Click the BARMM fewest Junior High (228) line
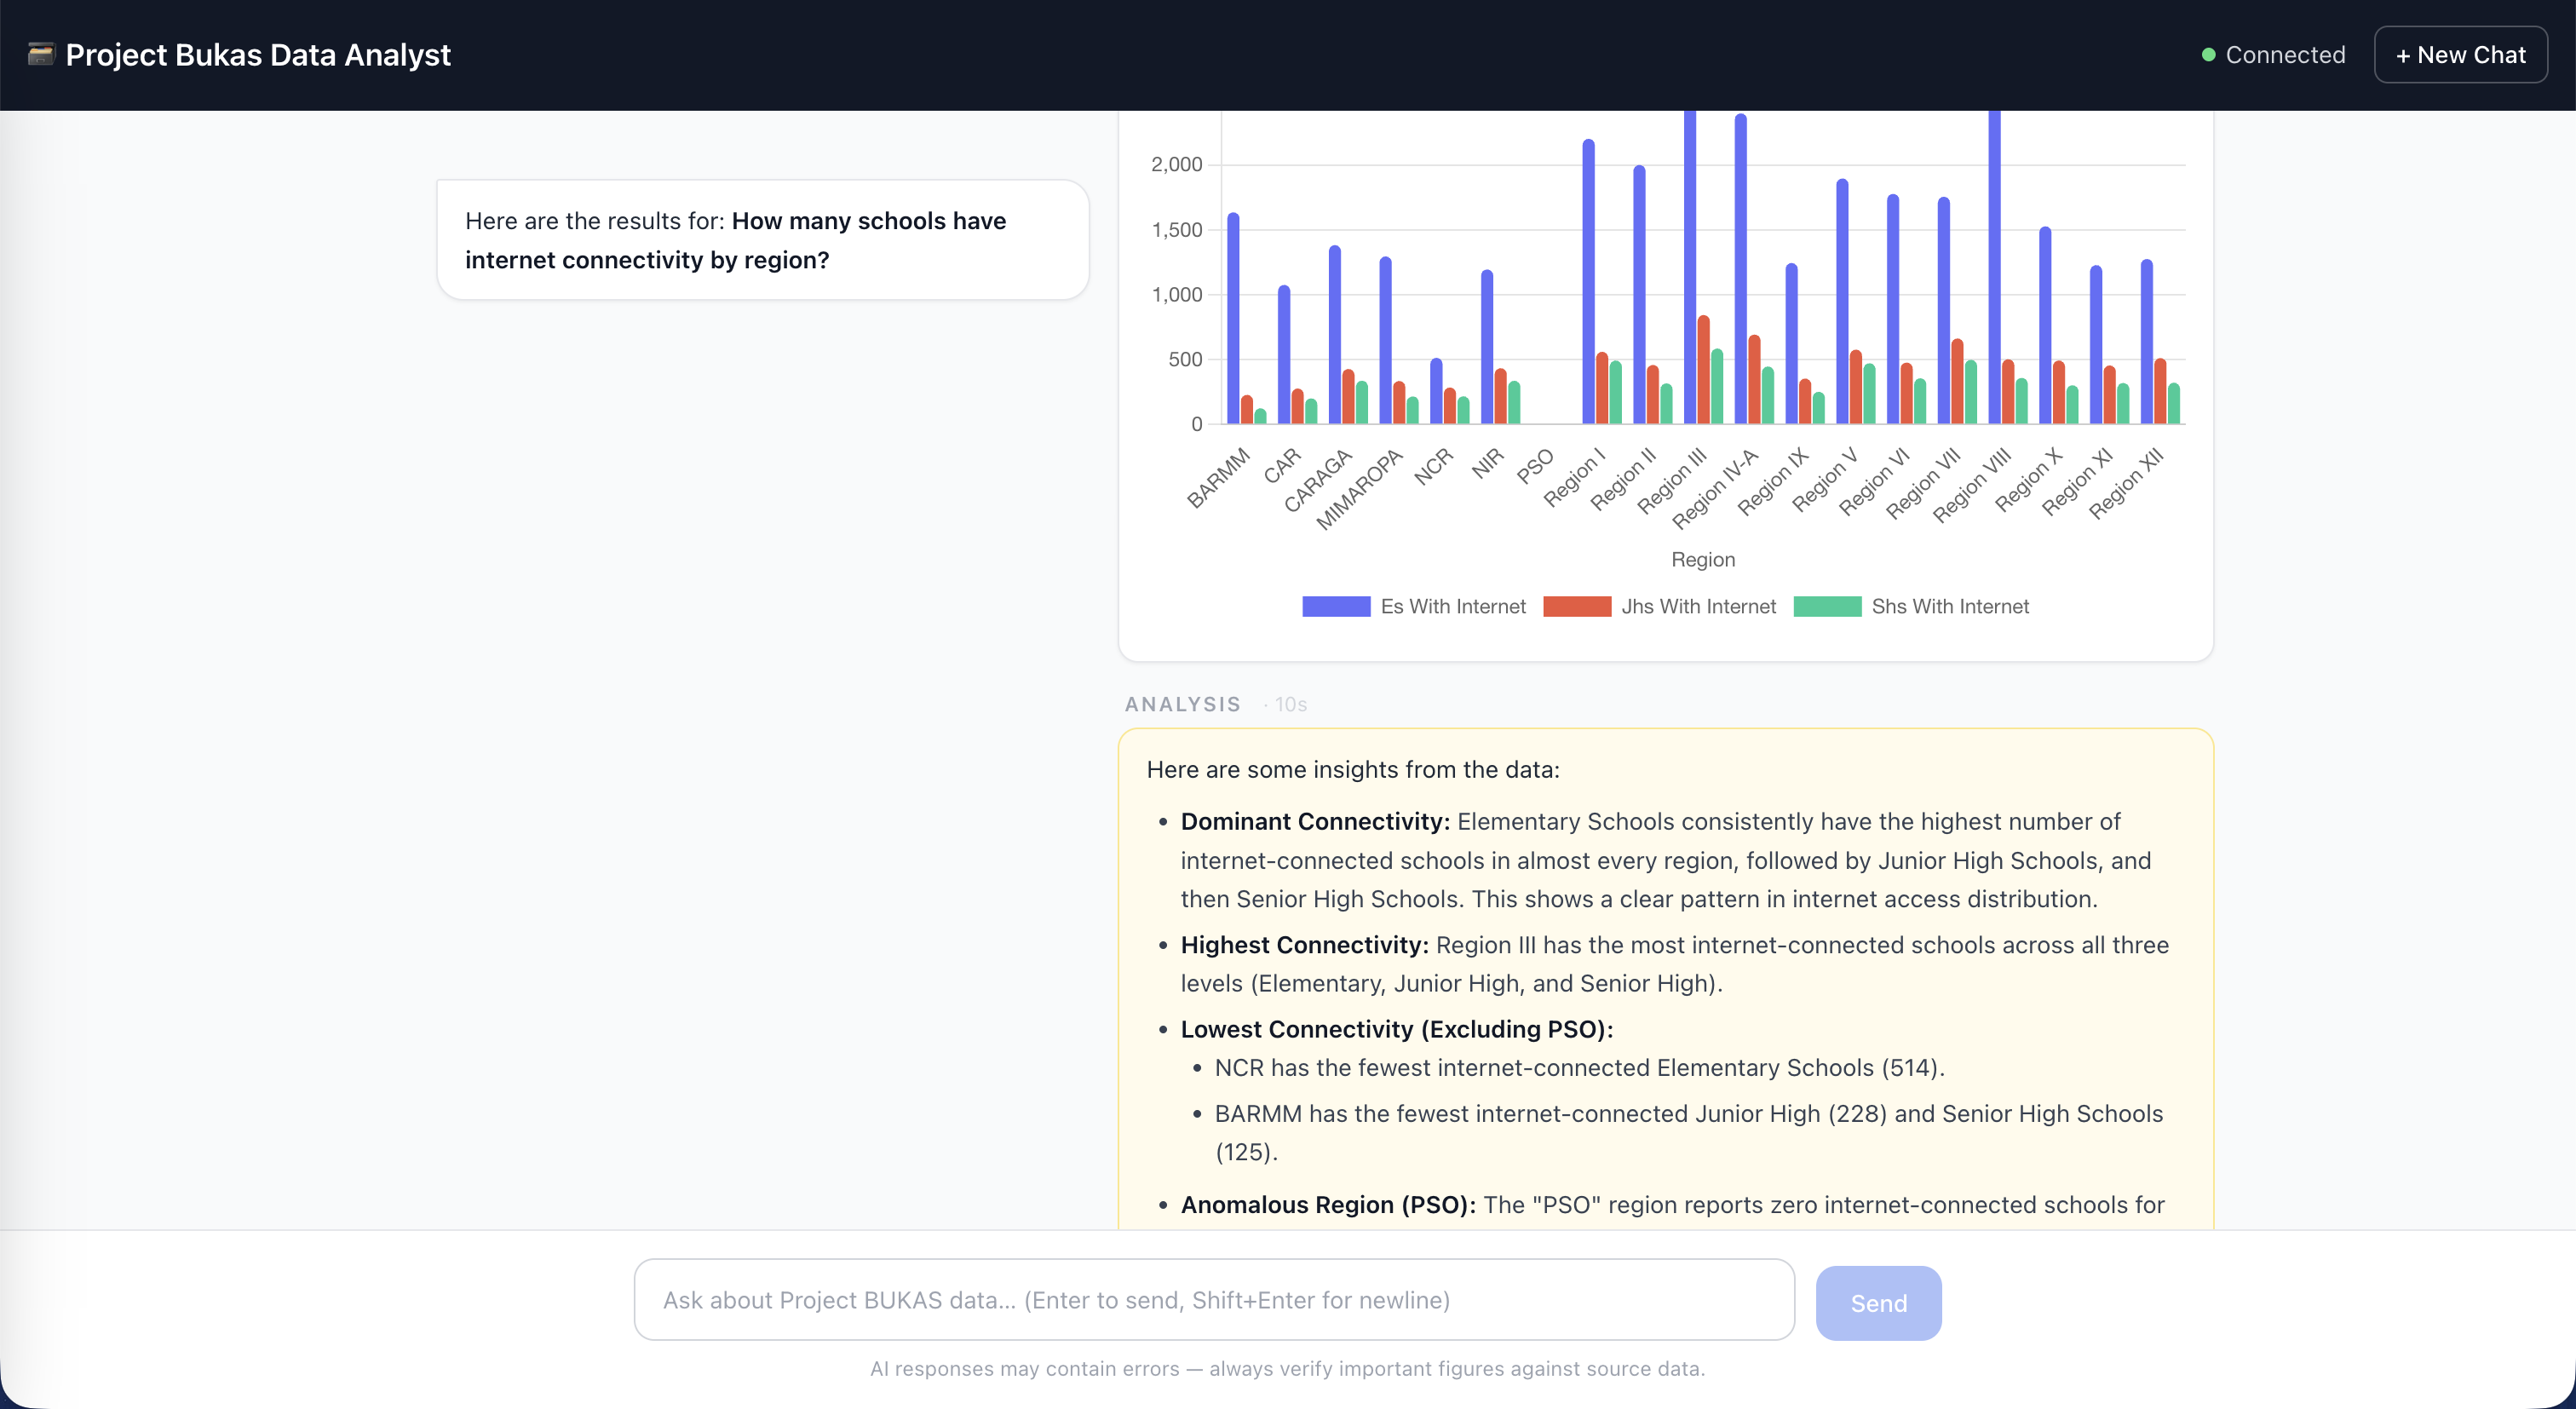 pyautogui.click(x=1689, y=1132)
